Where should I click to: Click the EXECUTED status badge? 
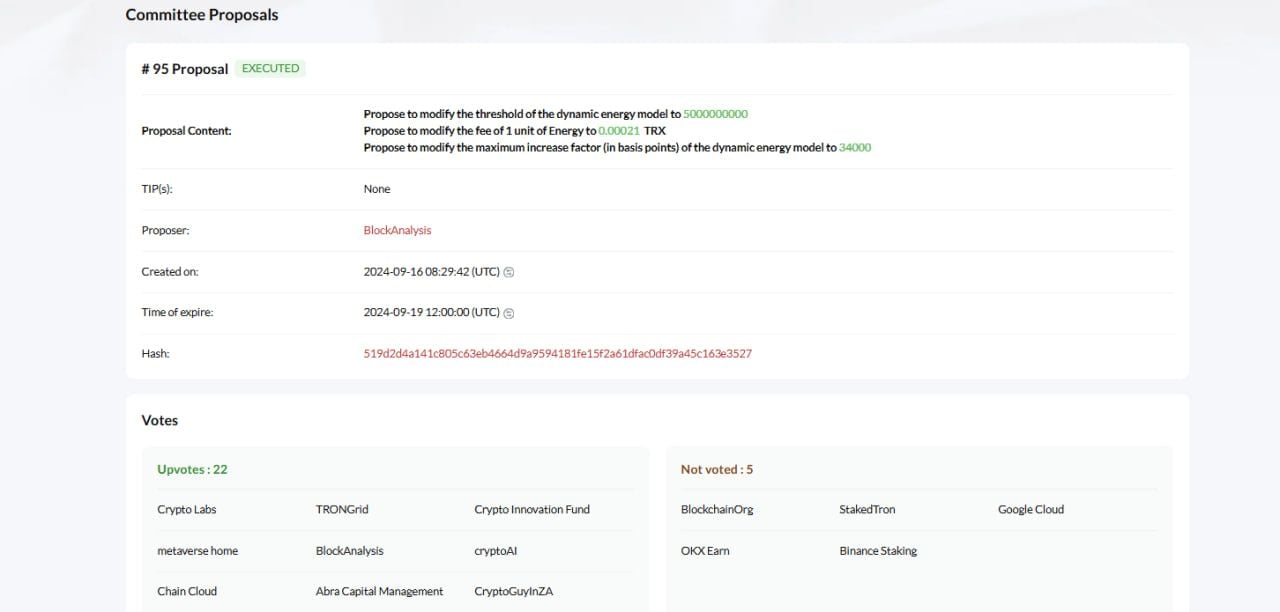270,68
